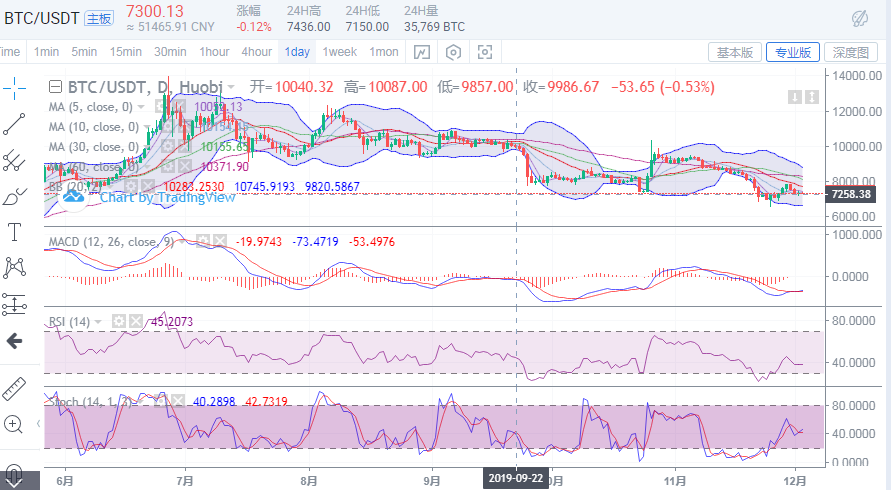
Task: Switch to the 30min timeframe
Action: click(170, 52)
